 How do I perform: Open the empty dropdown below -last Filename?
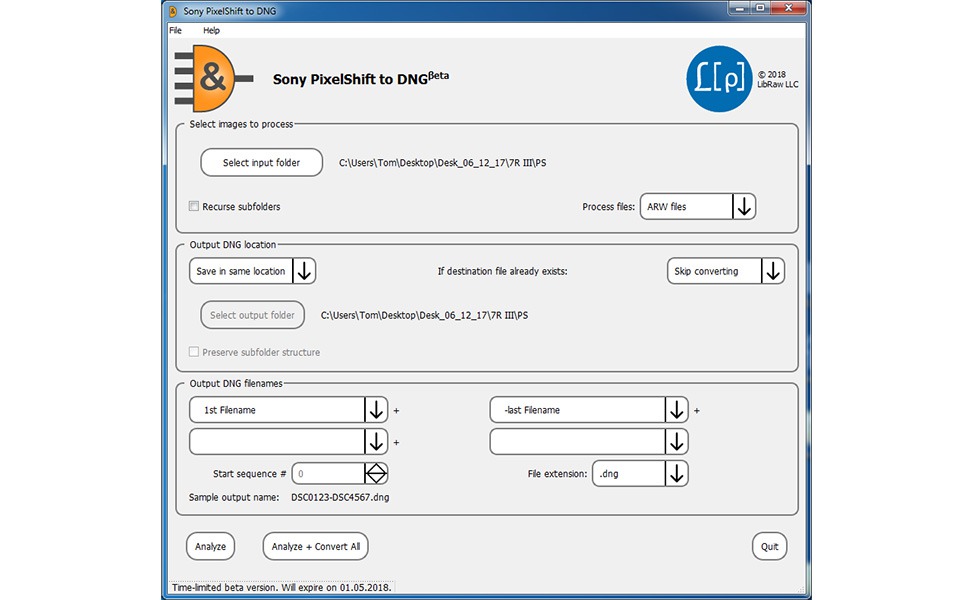pos(589,442)
